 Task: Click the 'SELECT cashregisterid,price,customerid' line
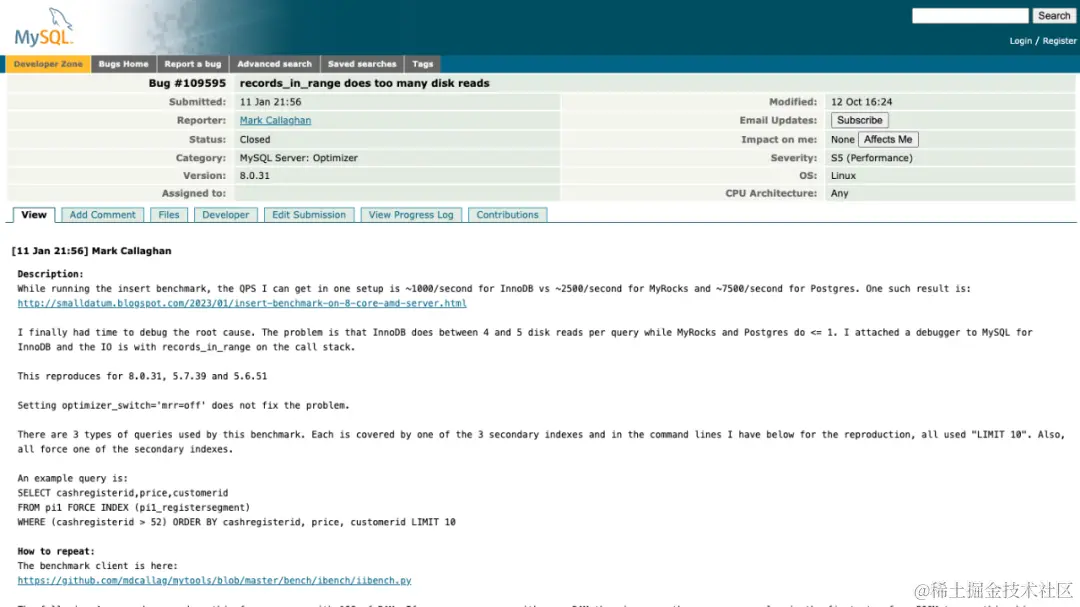(123, 493)
